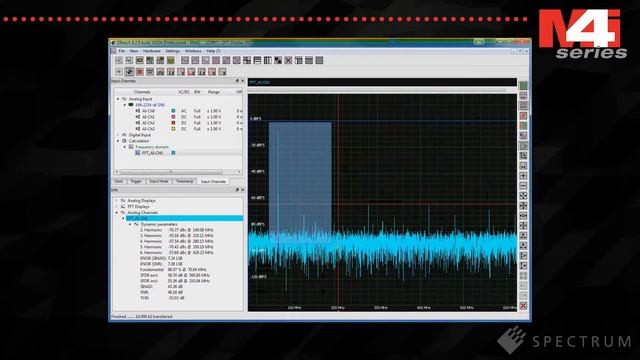Collapse the Frequency domain node
640x360 pixels.
pyautogui.click(x=125, y=147)
